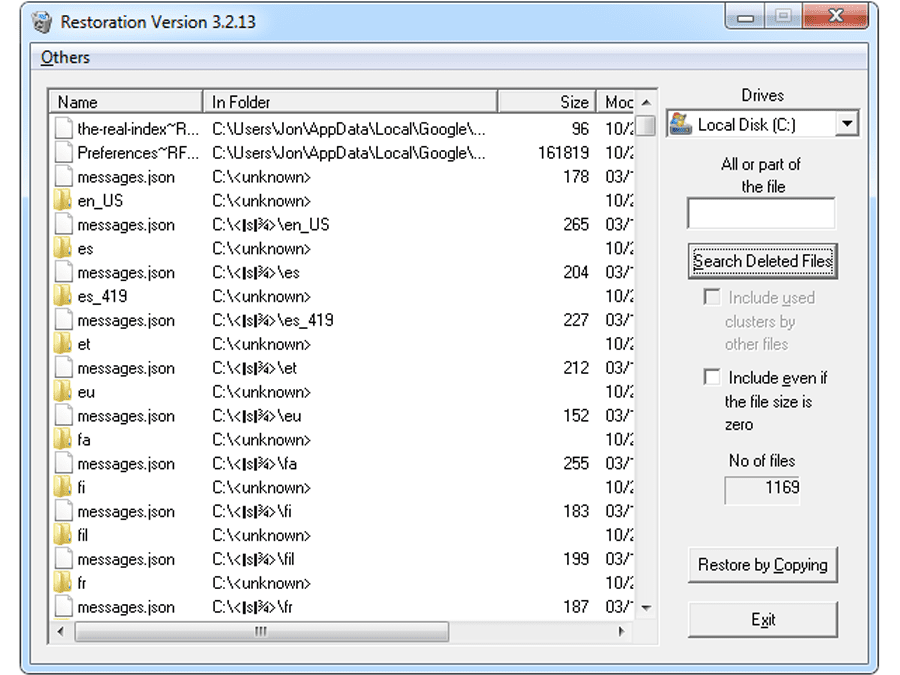Click file icon of messages.json size 152
900x675 pixels.
pyautogui.click(x=64, y=416)
